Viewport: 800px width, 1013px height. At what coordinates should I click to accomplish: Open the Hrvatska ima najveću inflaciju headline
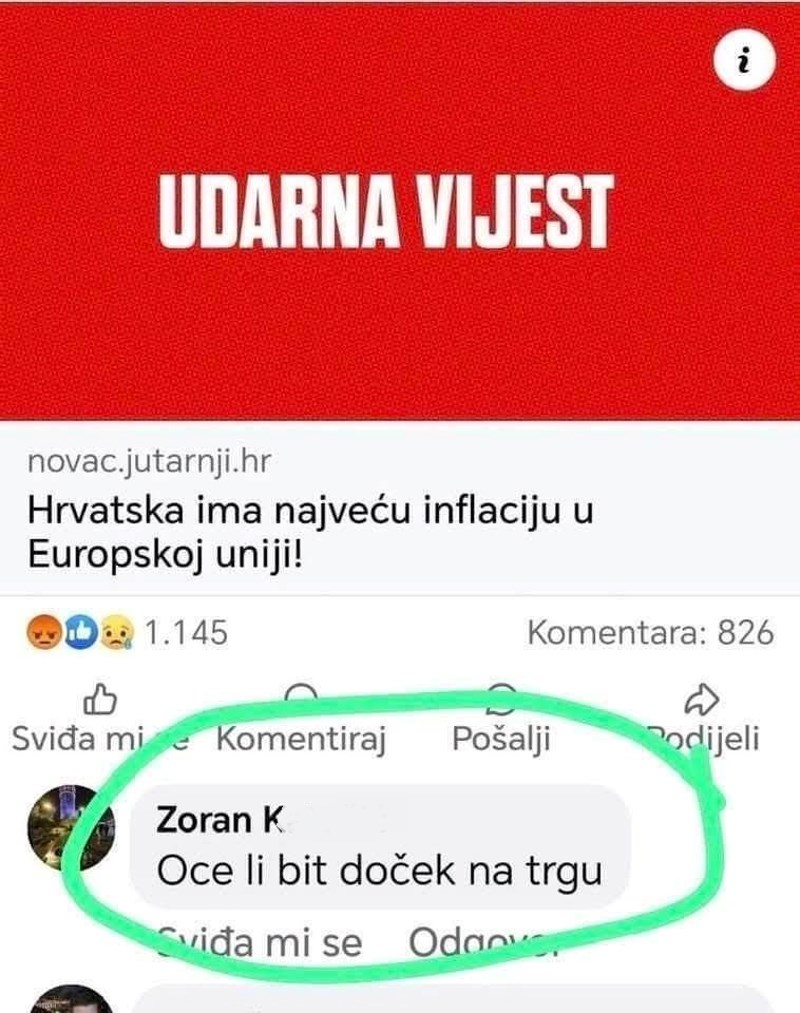tap(310, 532)
